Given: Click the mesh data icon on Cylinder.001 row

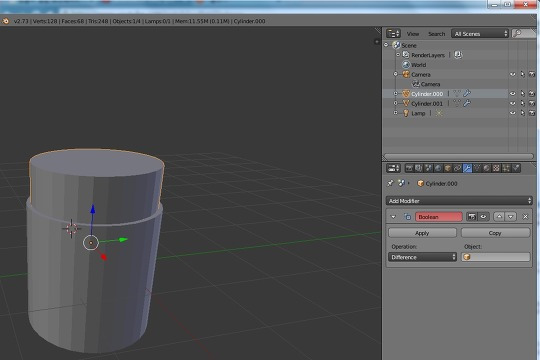Looking at the screenshot, I should click(457, 103).
